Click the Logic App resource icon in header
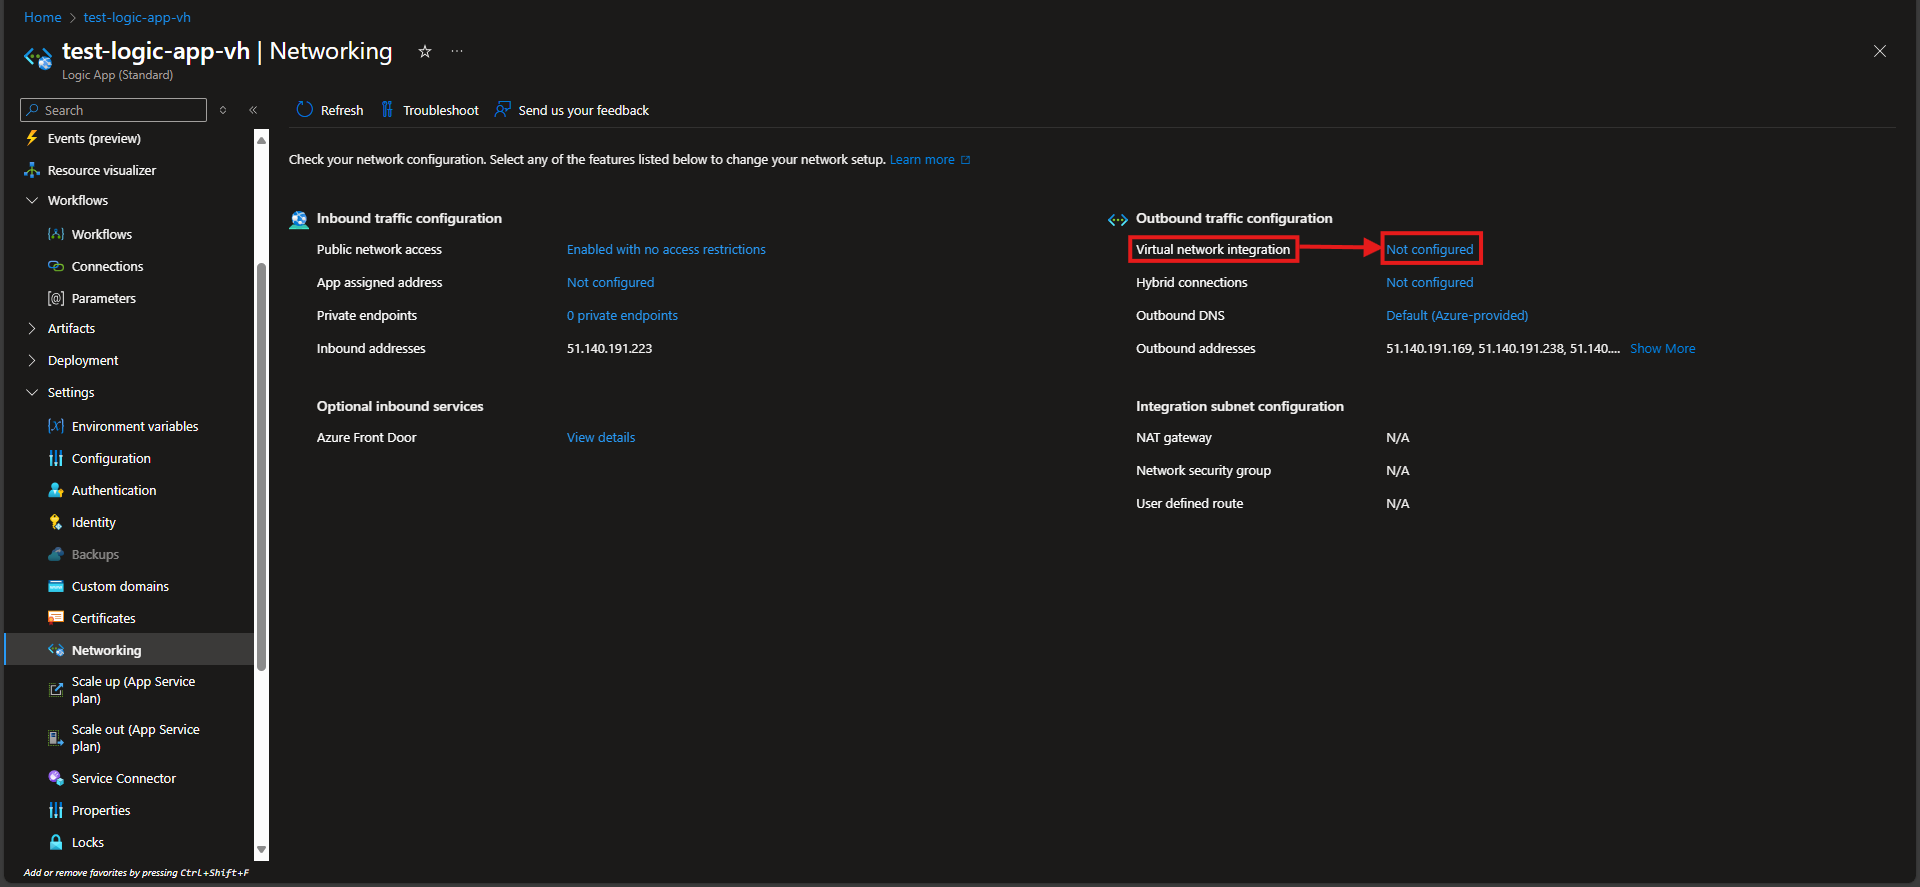1920x887 pixels. 38,58
